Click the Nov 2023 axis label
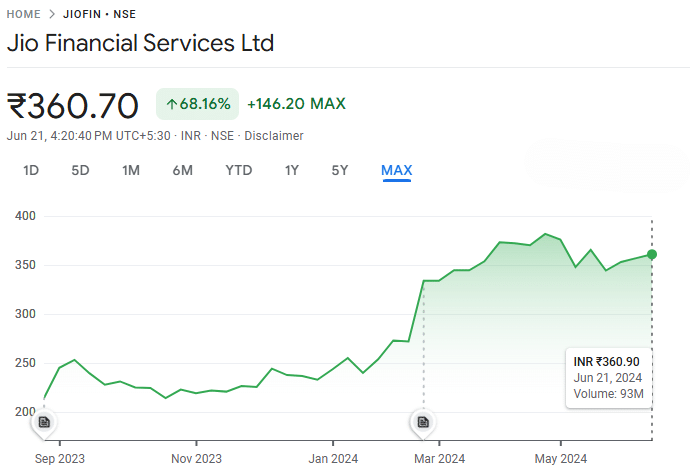This screenshot has width=690, height=471. pos(196,459)
